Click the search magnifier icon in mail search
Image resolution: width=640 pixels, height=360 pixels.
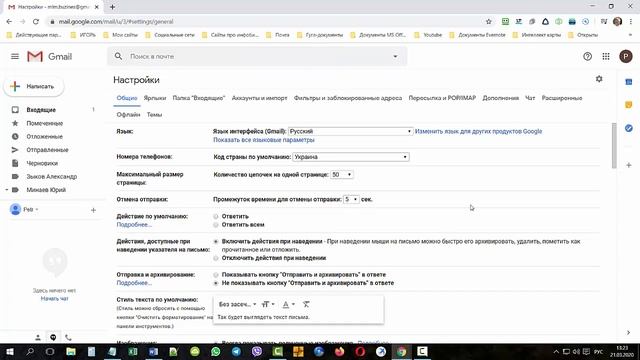coord(118,56)
